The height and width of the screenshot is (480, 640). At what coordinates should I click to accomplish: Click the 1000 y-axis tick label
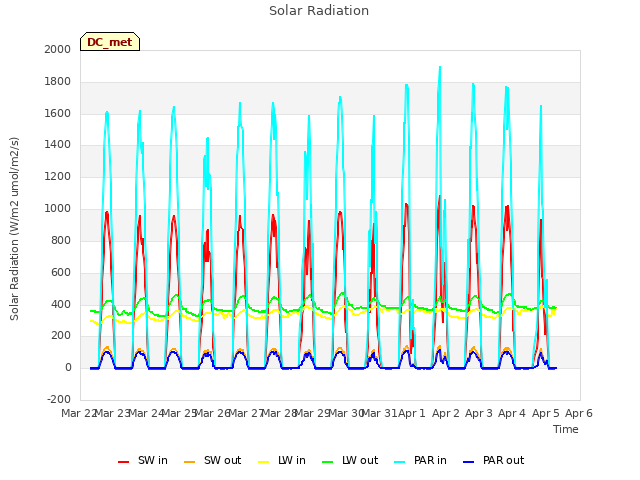[x=58, y=209]
